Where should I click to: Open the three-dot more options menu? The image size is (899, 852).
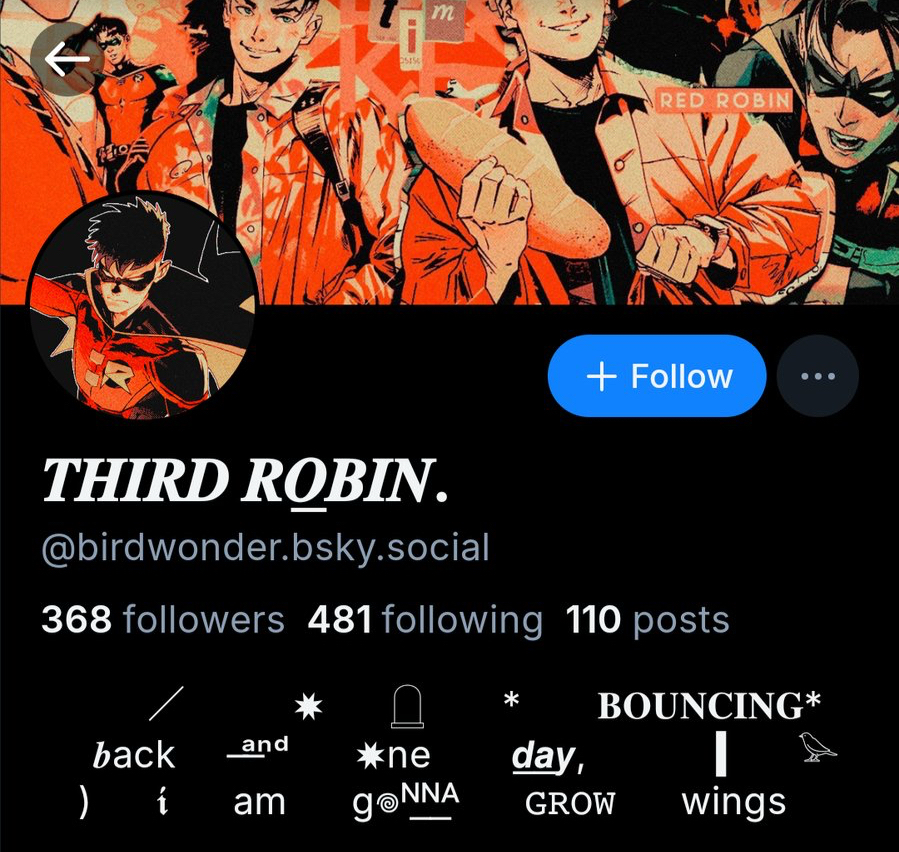[818, 376]
